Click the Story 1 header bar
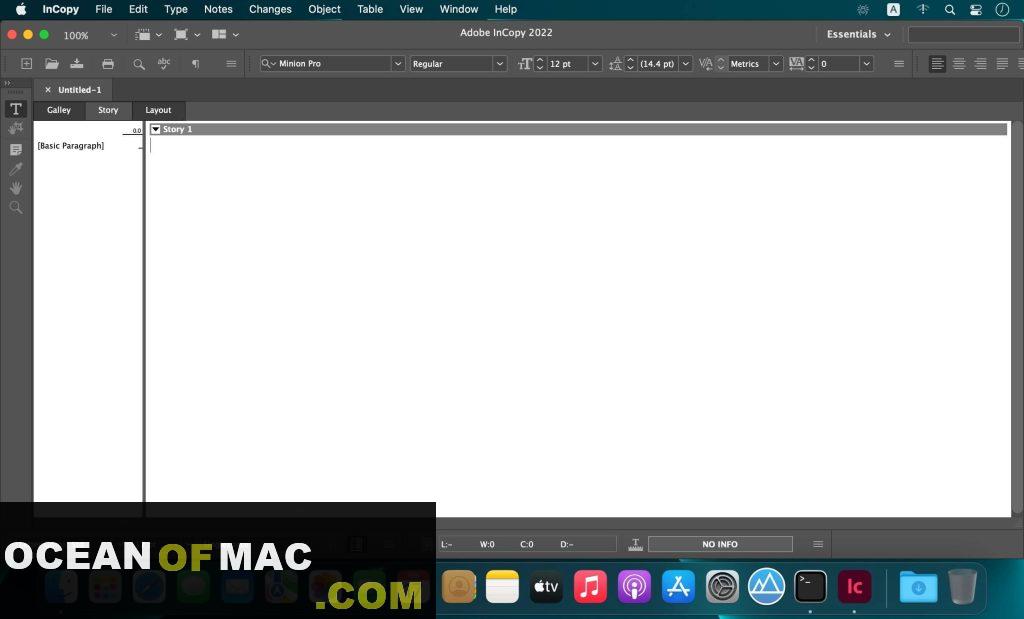 pos(578,129)
